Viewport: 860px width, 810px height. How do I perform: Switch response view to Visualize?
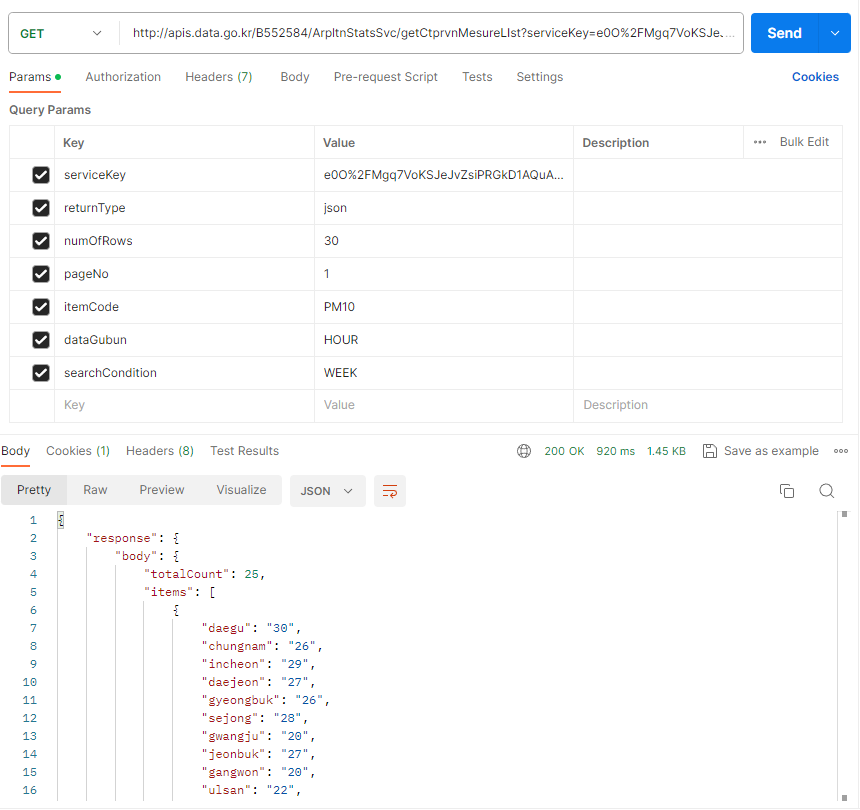click(x=241, y=490)
